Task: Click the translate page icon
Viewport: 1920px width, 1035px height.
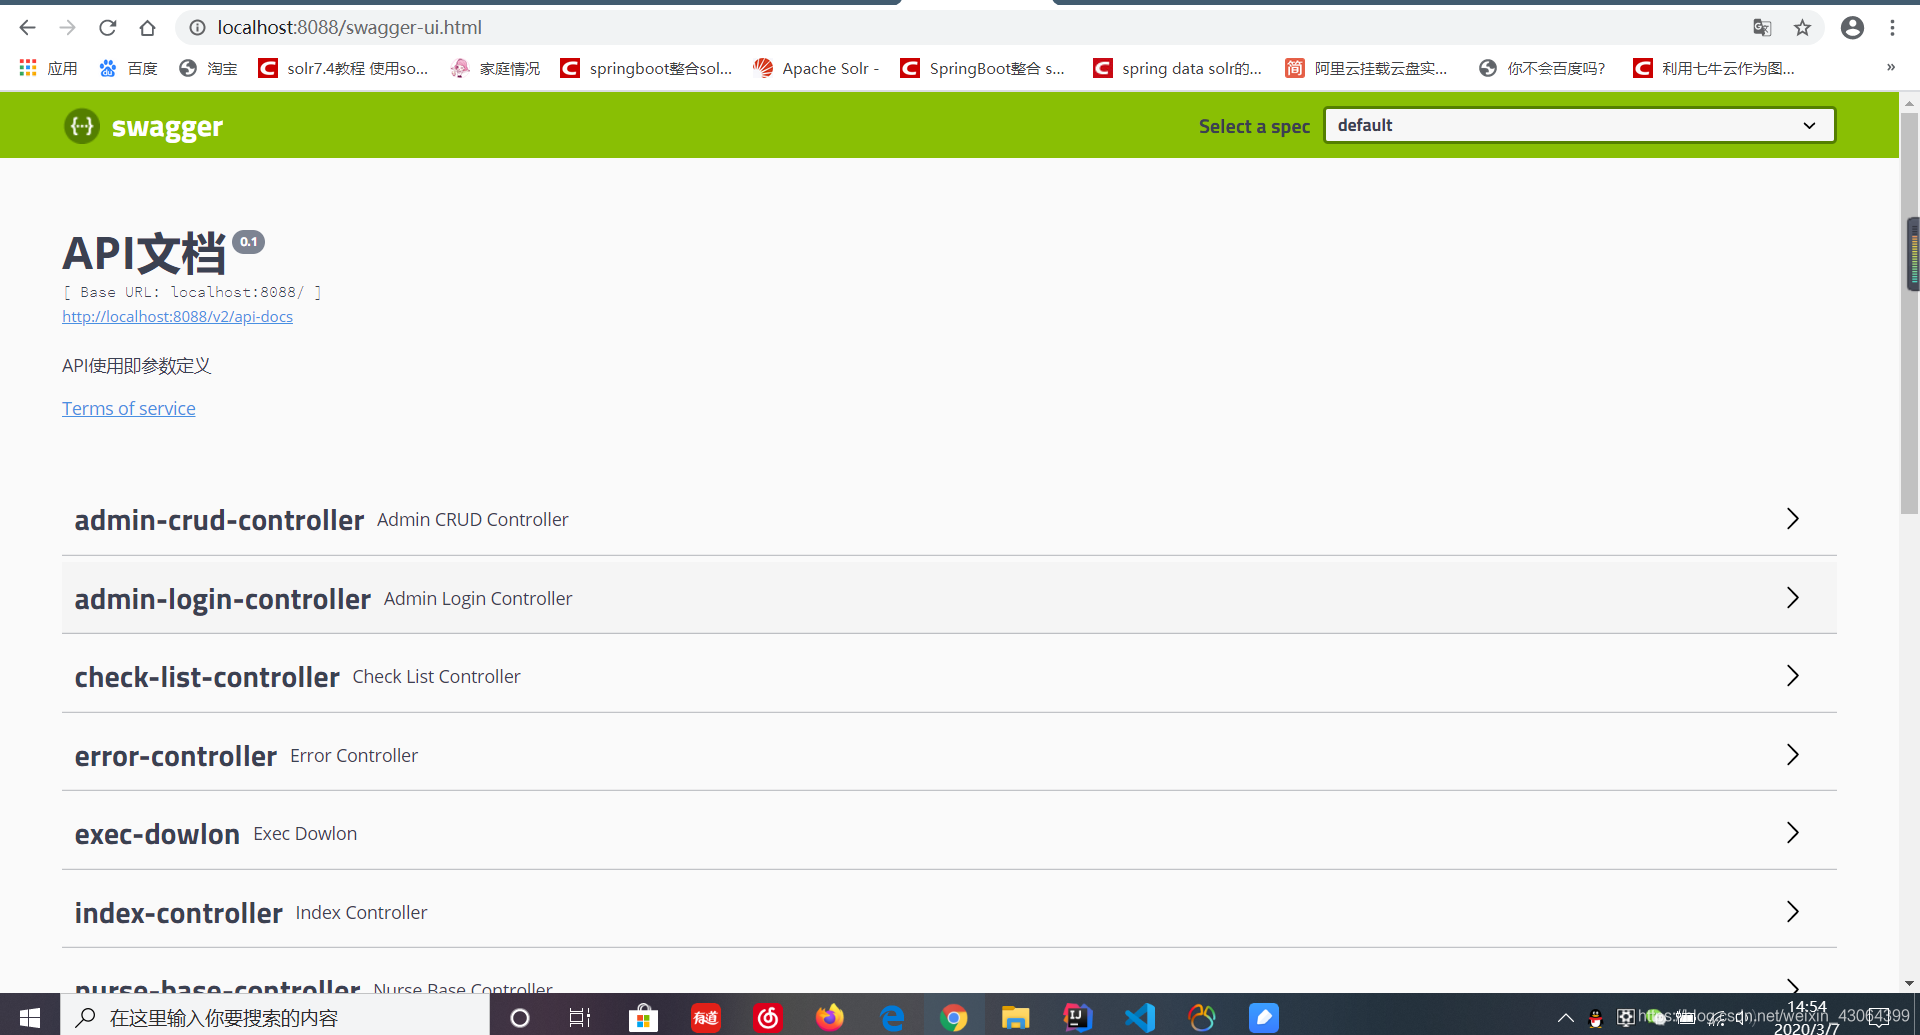Action: [x=1762, y=28]
